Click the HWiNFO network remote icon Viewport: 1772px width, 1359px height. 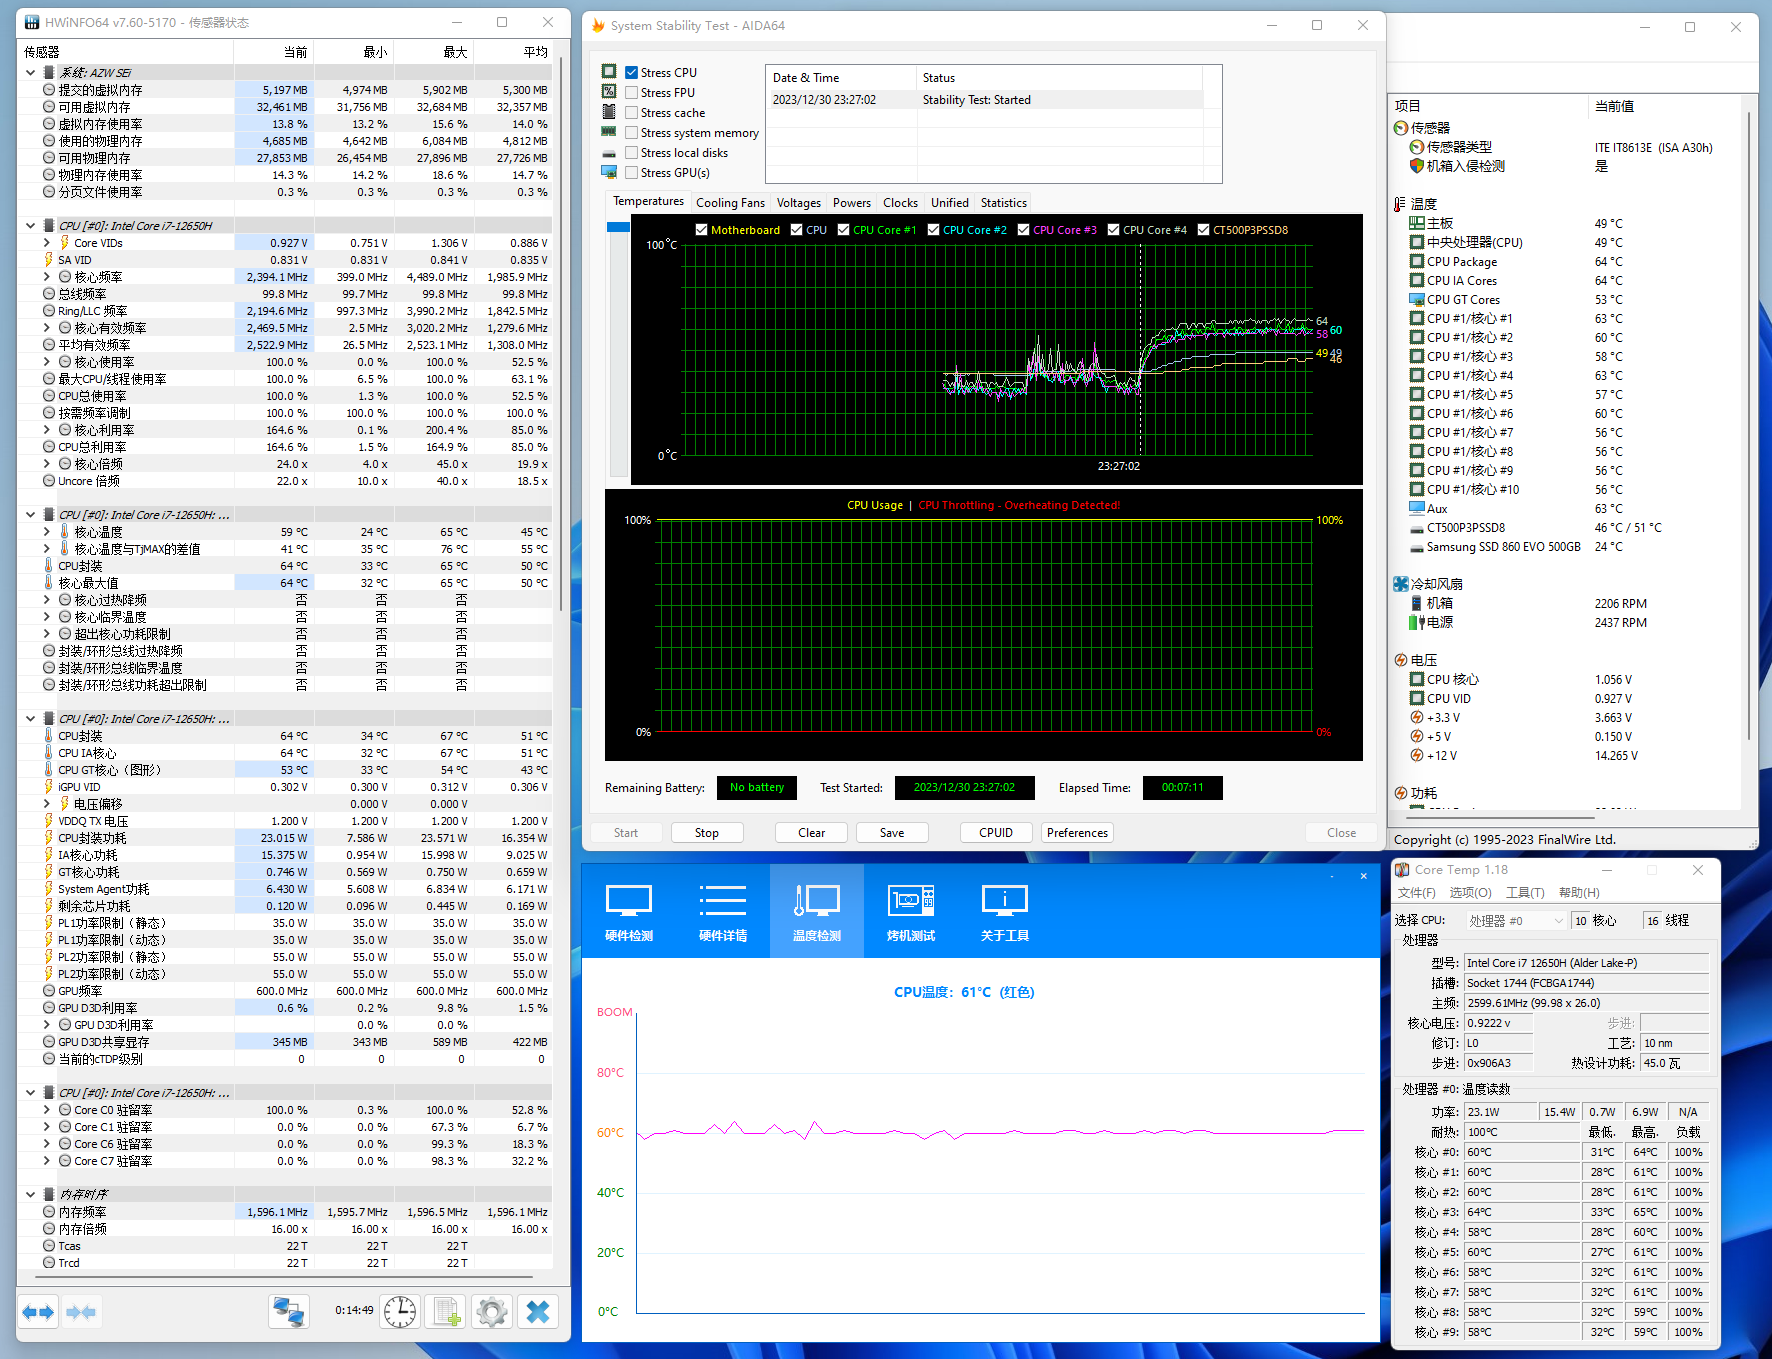pos(289,1311)
